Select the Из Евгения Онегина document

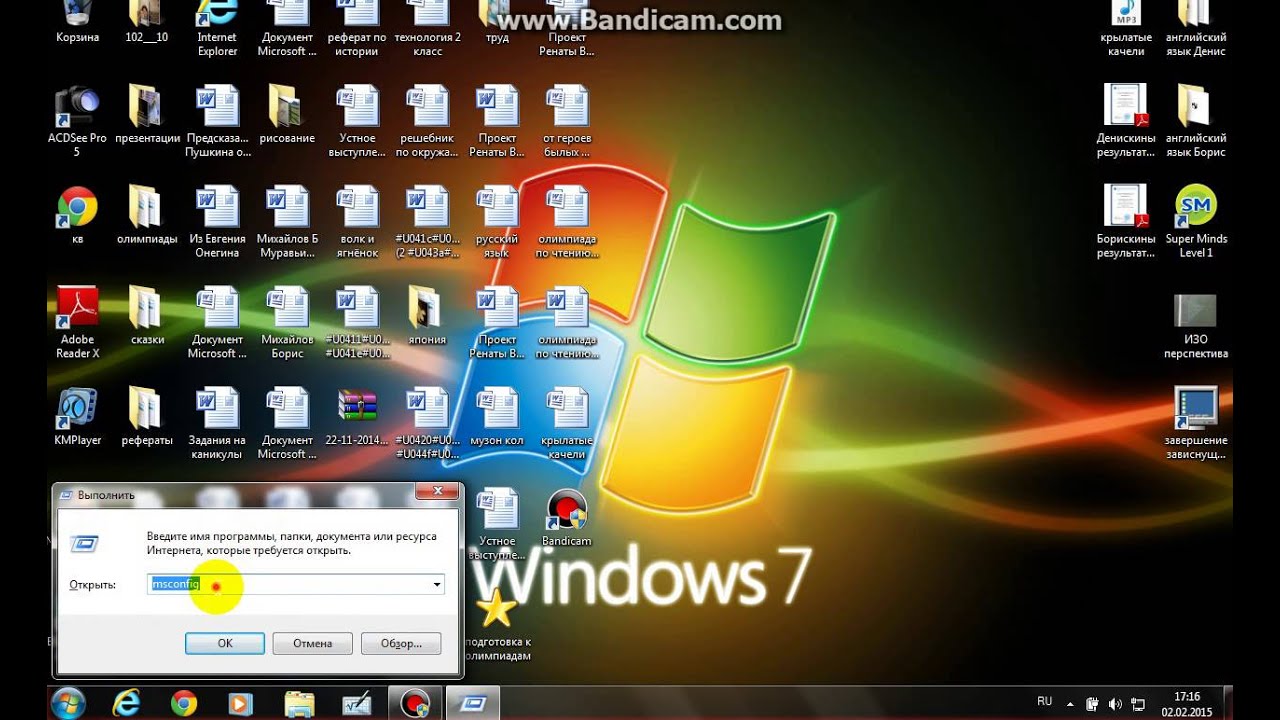tap(217, 222)
